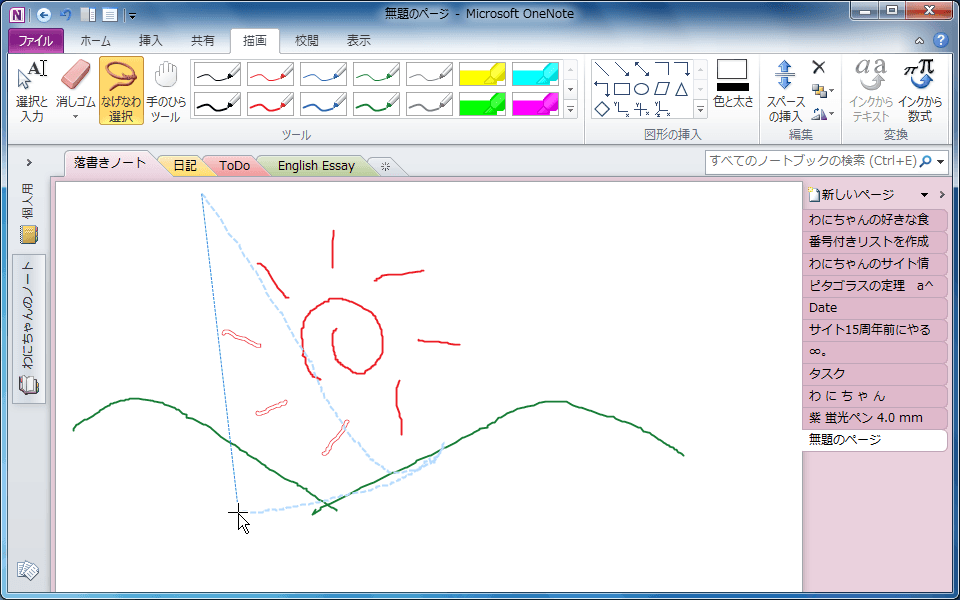Expand the pen gallery with the More arrow

click(571, 110)
